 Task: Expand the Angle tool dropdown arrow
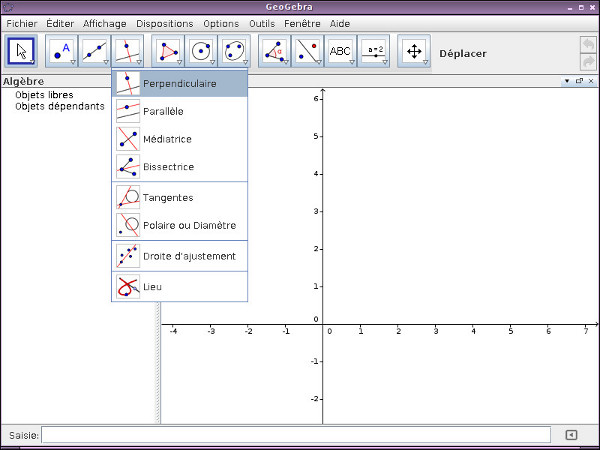[286, 62]
